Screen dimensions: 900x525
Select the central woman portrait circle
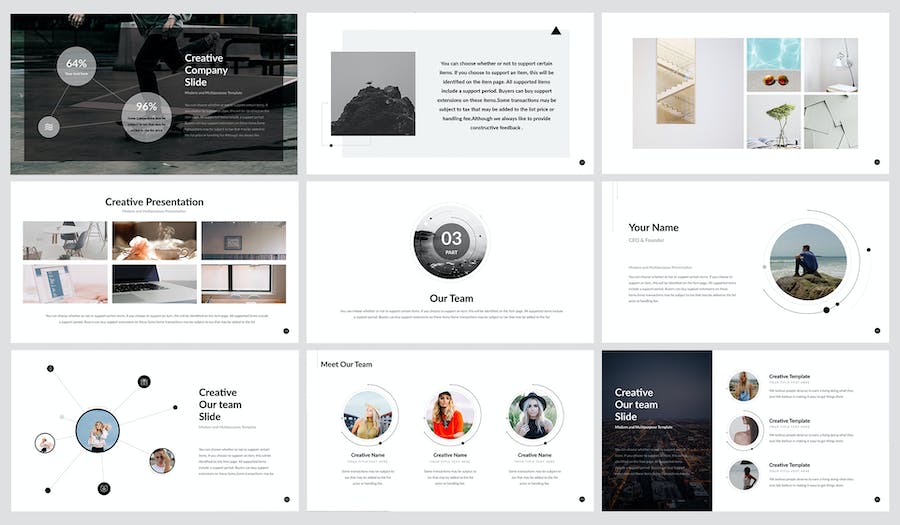98,430
